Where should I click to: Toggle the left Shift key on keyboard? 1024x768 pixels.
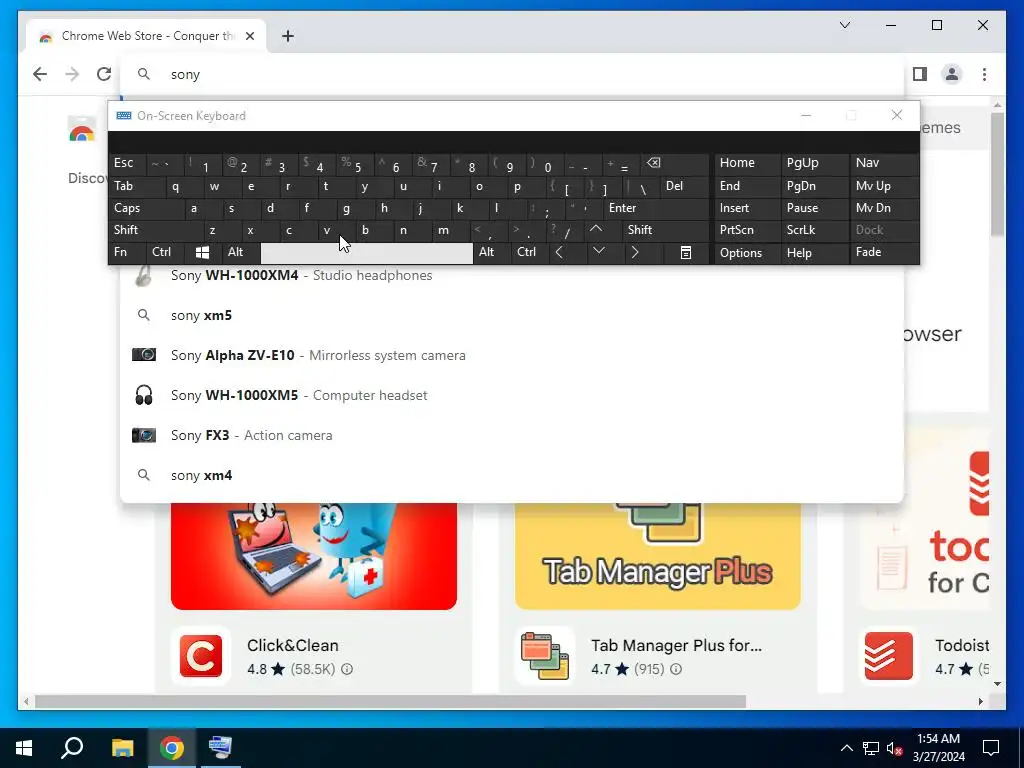click(x=155, y=230)
